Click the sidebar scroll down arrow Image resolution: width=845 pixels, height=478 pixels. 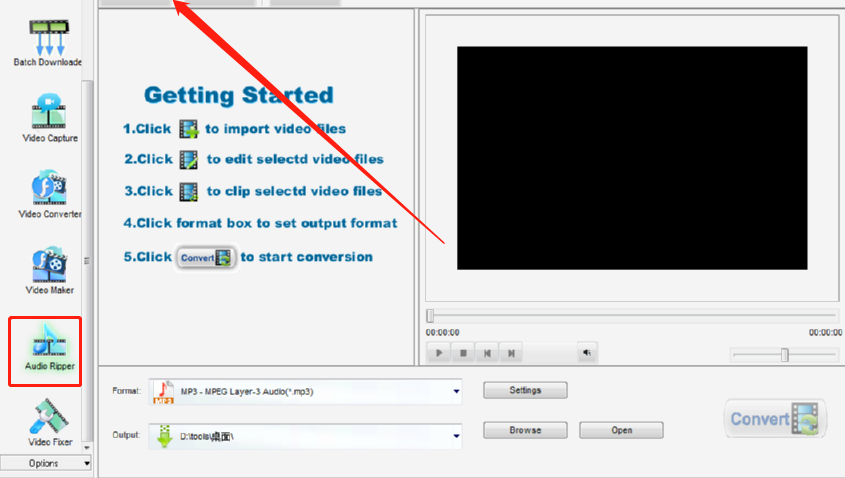(x=87, y=448)
